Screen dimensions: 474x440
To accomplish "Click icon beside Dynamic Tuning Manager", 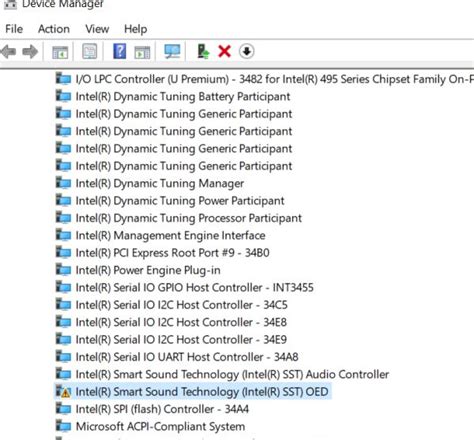I will [x=63, y=183].
